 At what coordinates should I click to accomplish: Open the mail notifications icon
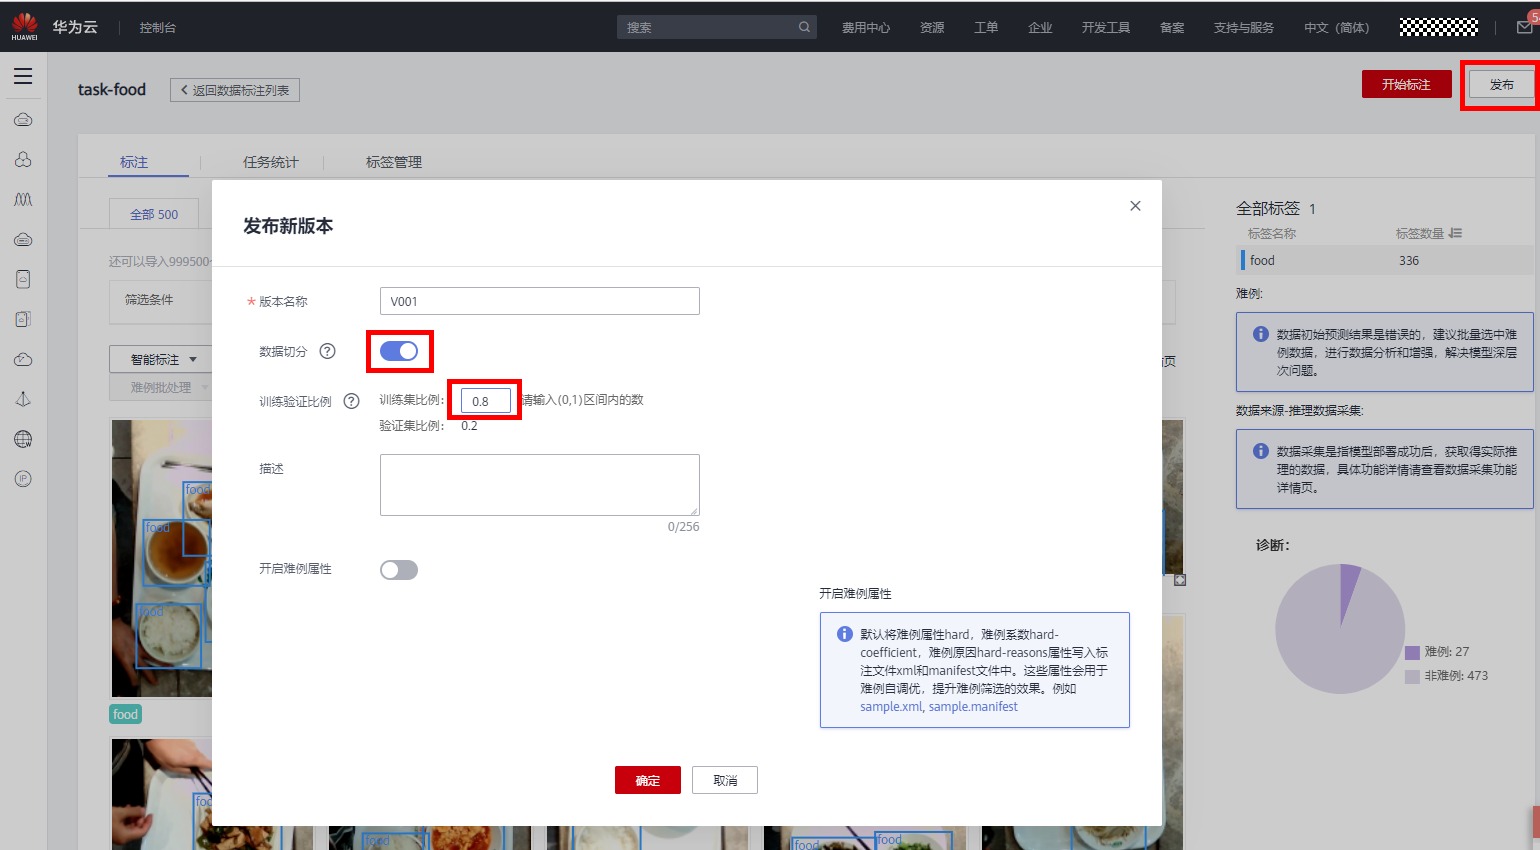coord(1524,27)
